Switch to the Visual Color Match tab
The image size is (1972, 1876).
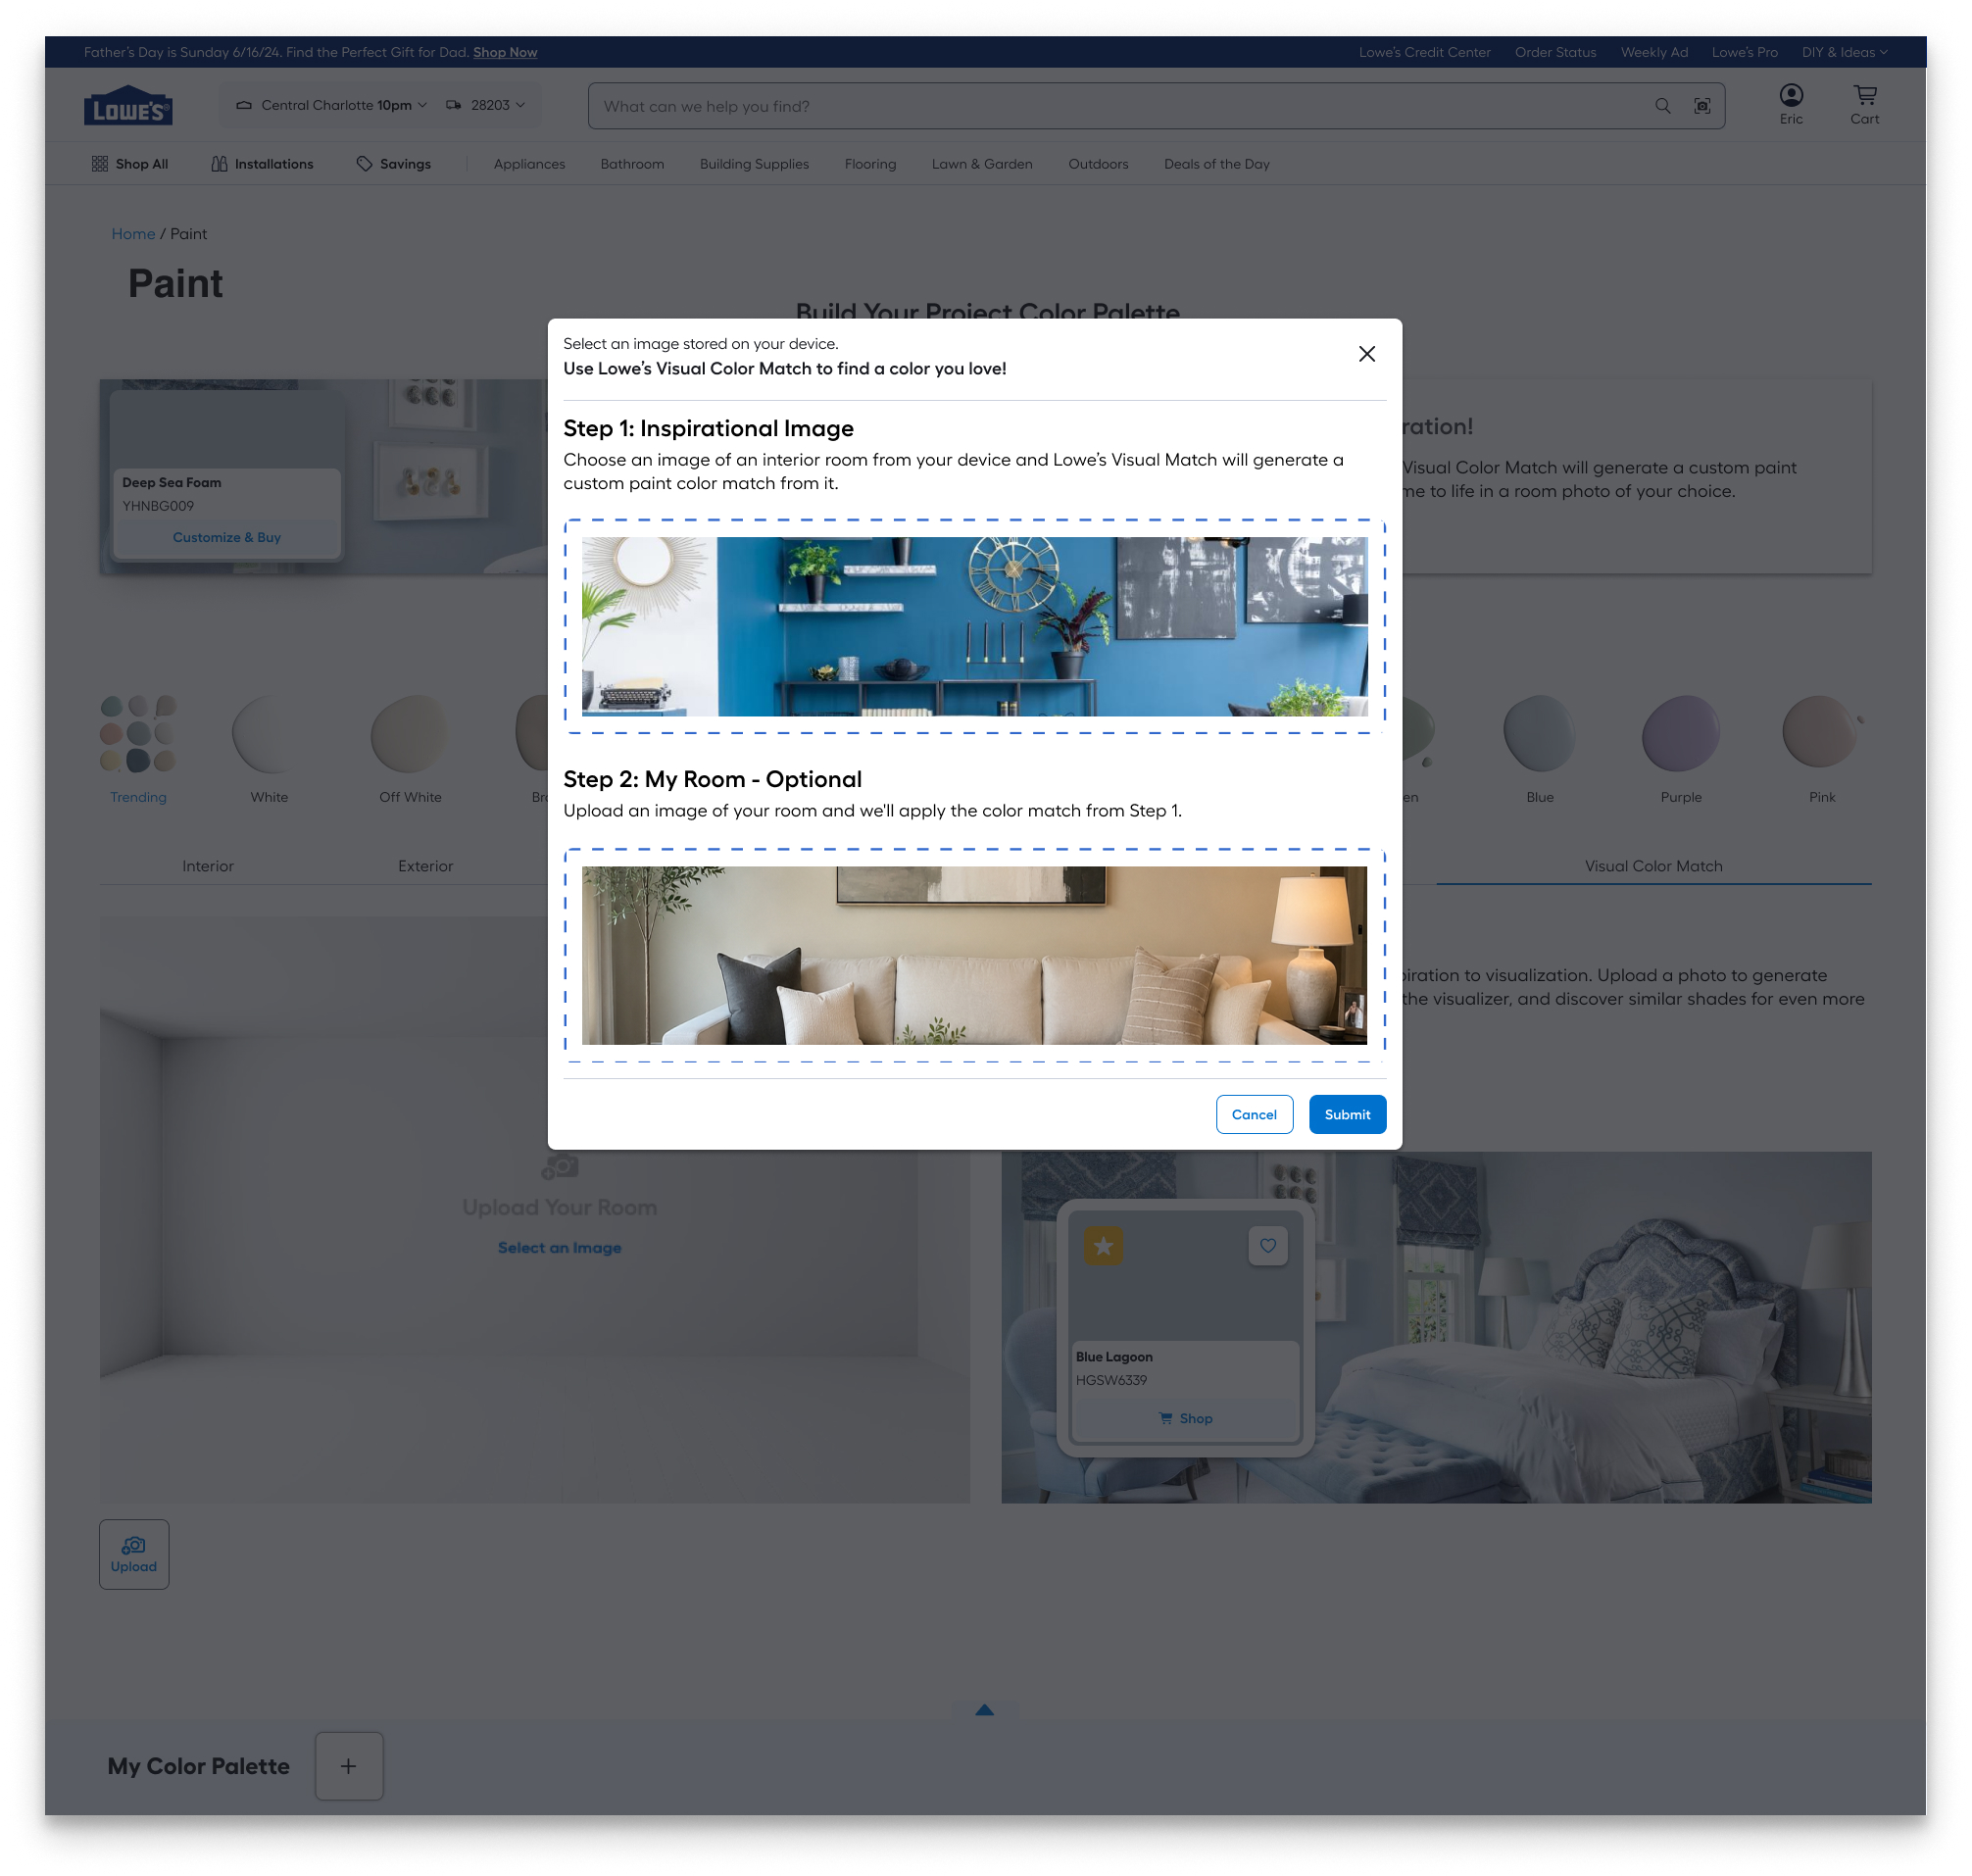coord(1653,866)
